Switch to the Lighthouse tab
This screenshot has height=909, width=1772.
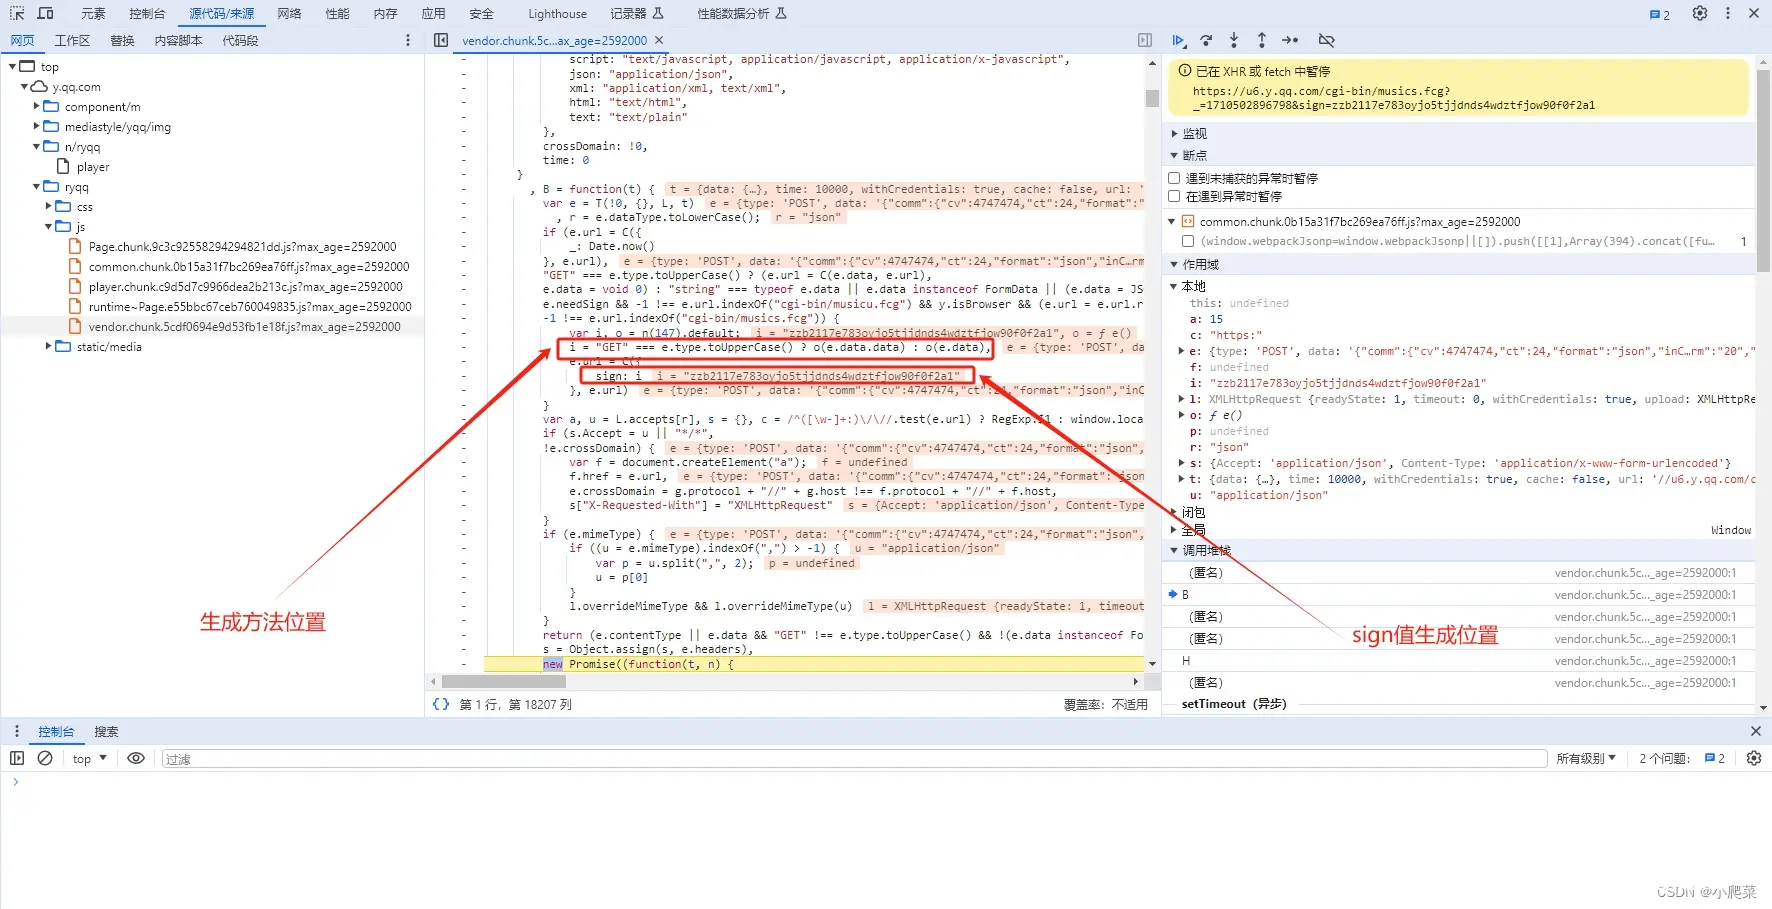coord(557,13)
